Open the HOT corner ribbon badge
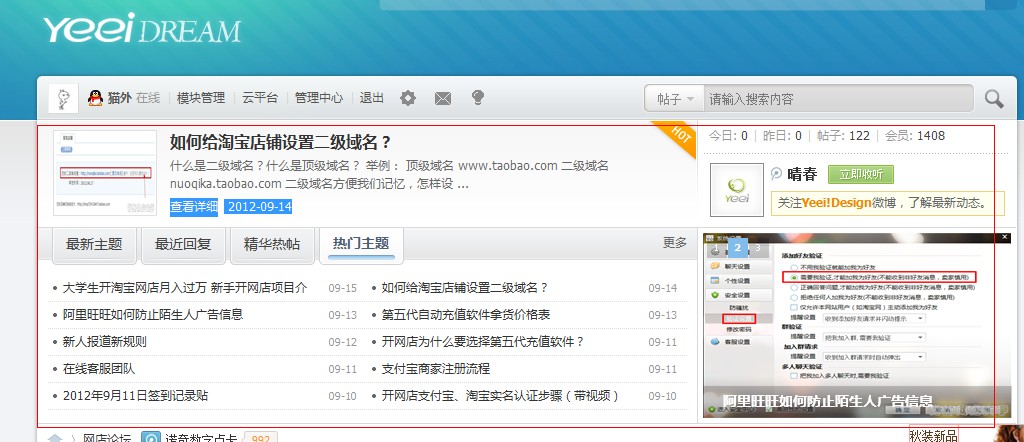Image resolution: width=1024 pixels, height=442 pixels. [x=677, y=138]
